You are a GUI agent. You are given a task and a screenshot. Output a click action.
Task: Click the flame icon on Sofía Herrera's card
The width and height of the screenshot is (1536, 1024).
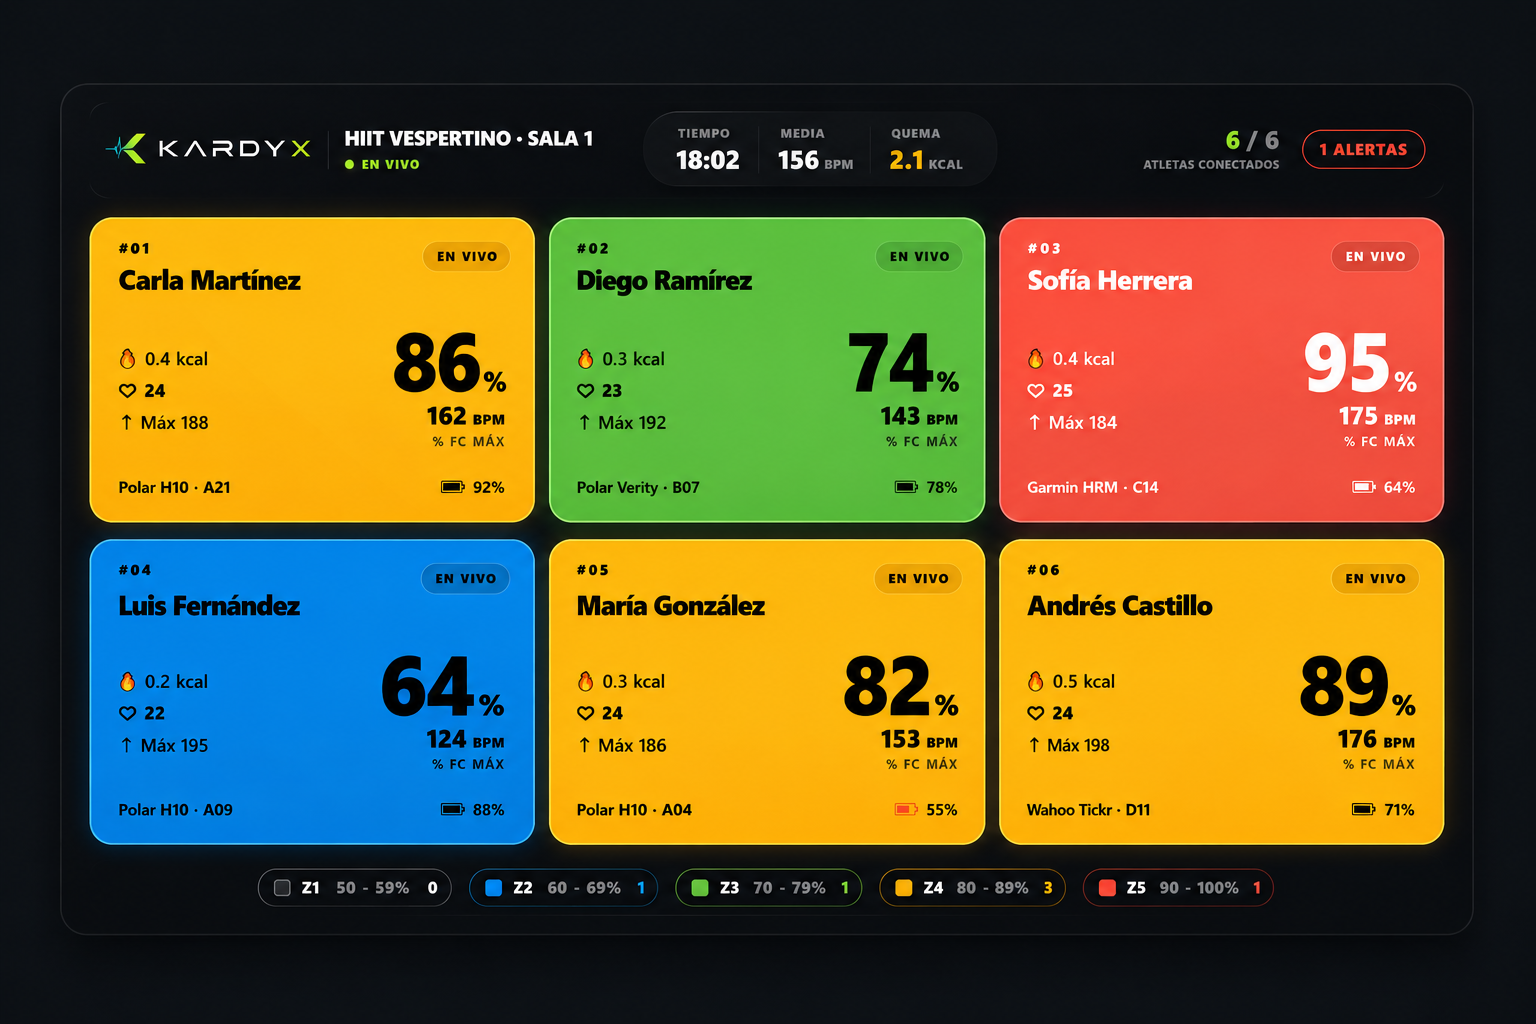(1035, 359)
